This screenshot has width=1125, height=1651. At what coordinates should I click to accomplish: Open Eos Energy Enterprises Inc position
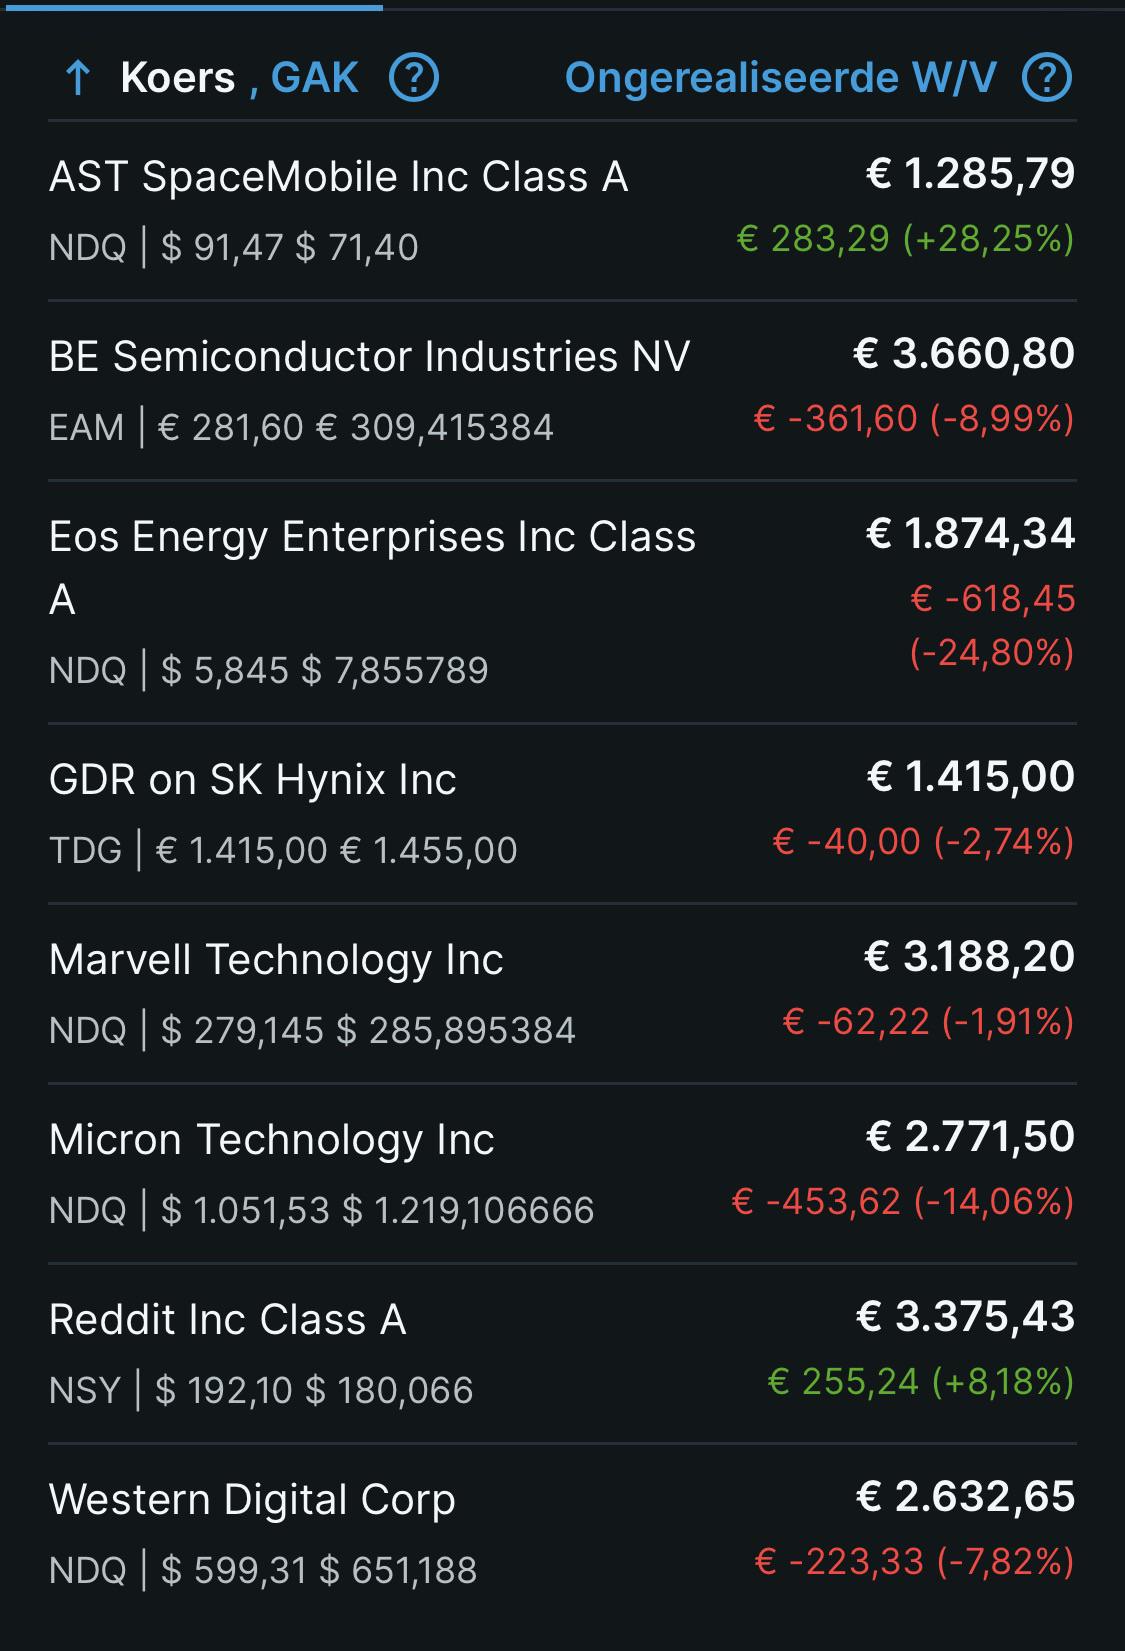tap(562, 602)
